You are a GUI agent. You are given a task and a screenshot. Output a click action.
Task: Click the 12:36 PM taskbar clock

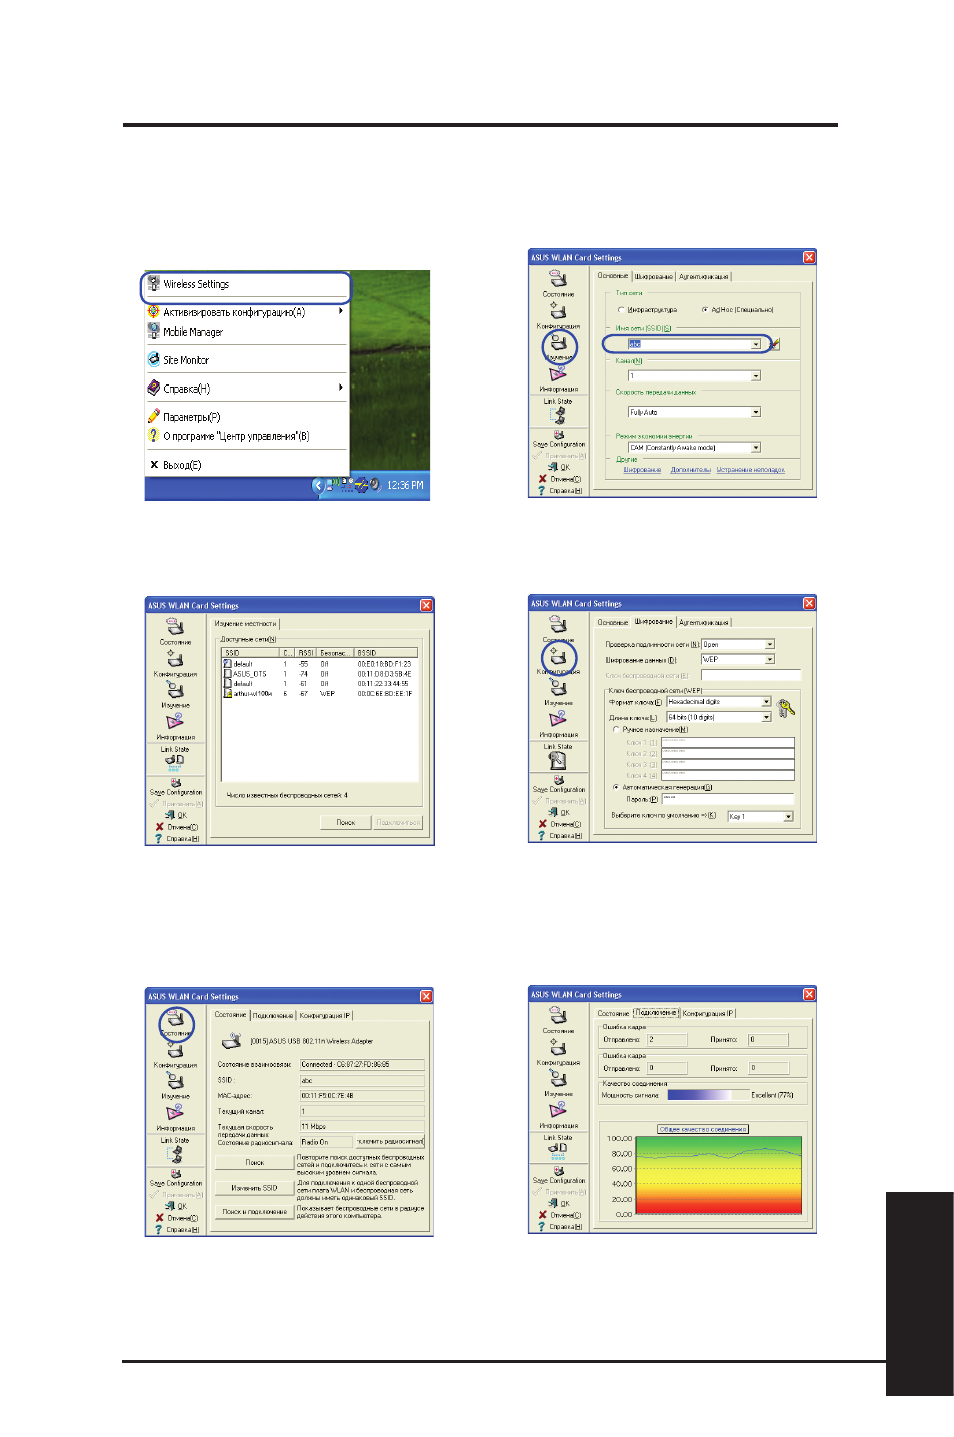(405, 486)
